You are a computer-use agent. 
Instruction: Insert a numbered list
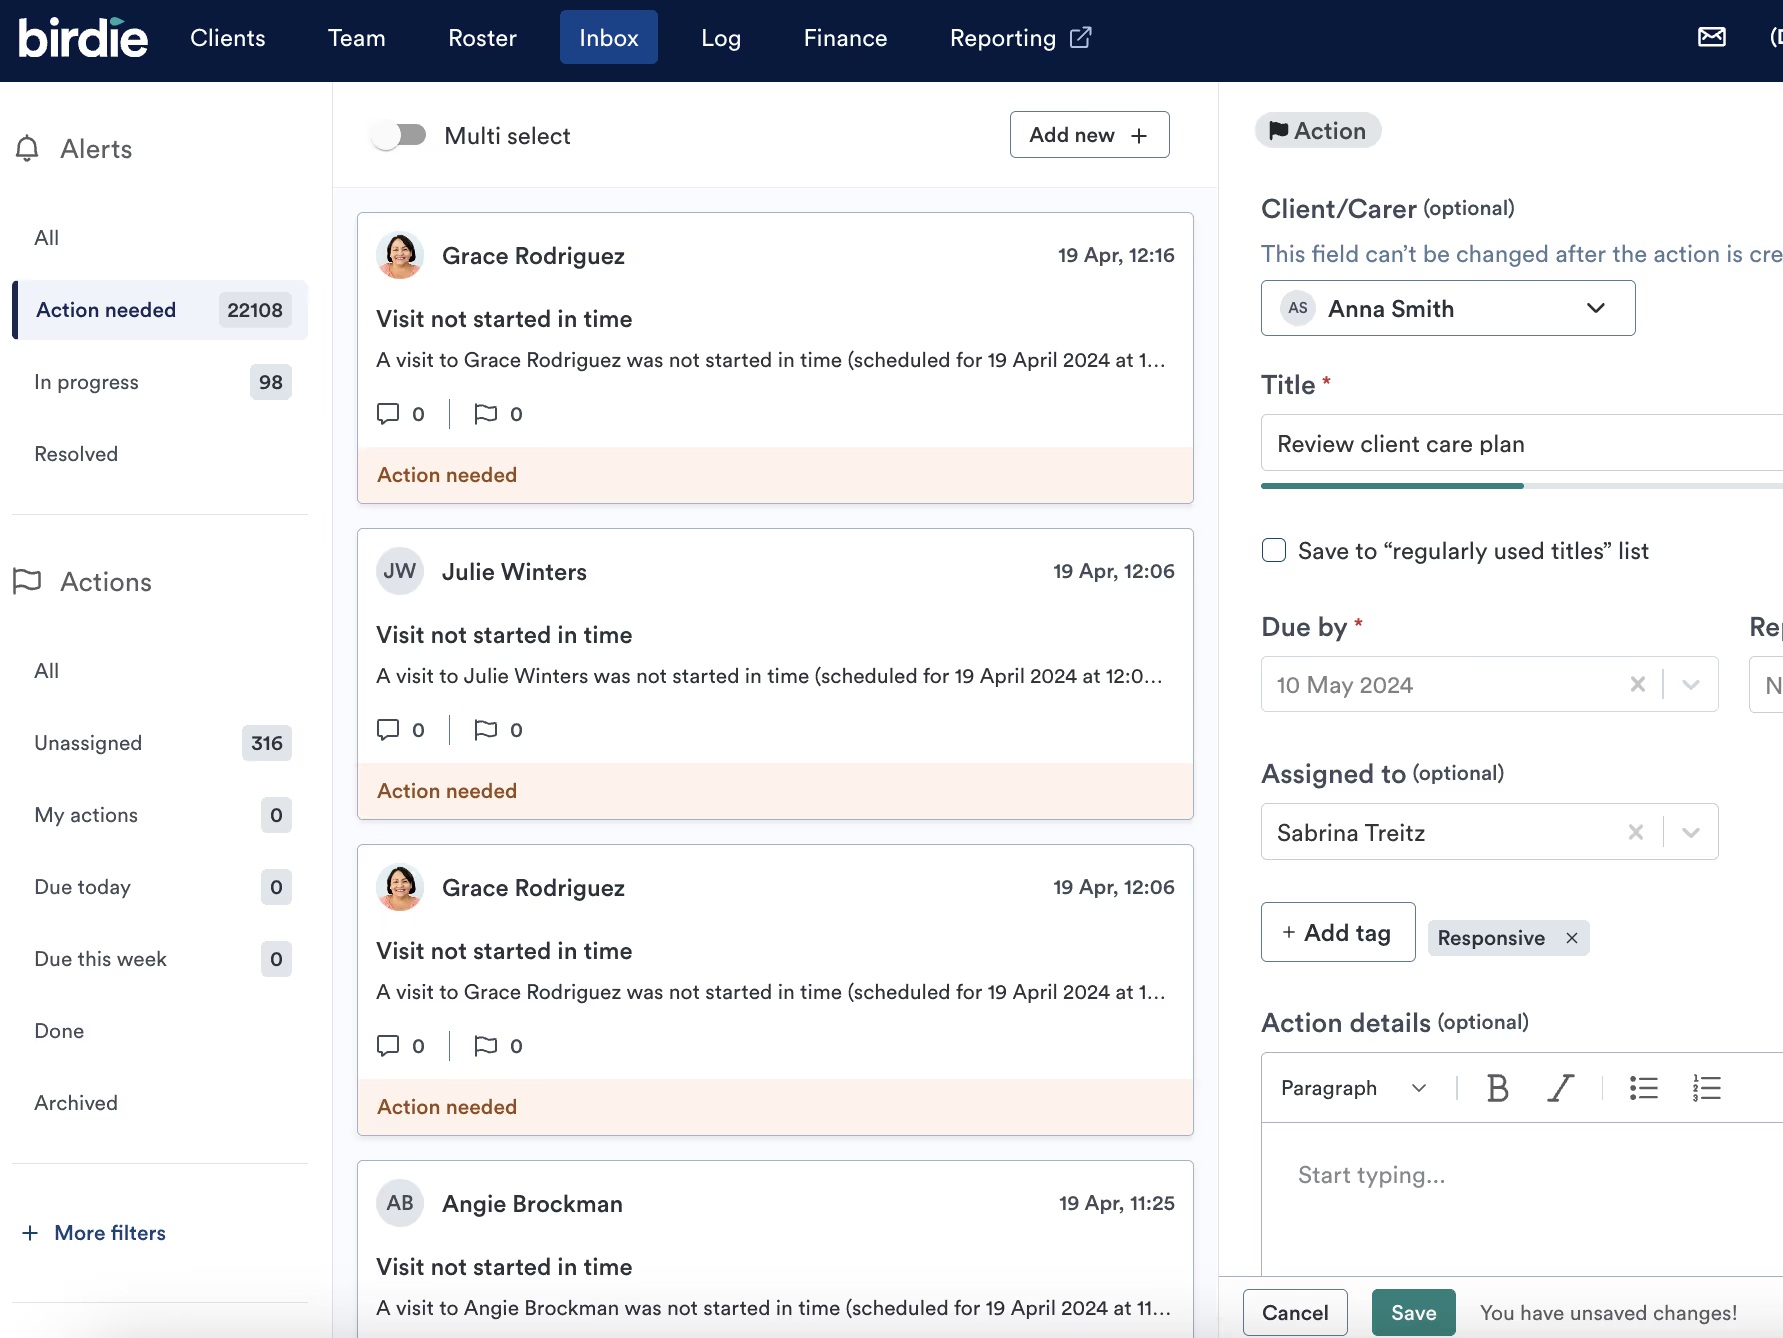pos(1707,1088)
